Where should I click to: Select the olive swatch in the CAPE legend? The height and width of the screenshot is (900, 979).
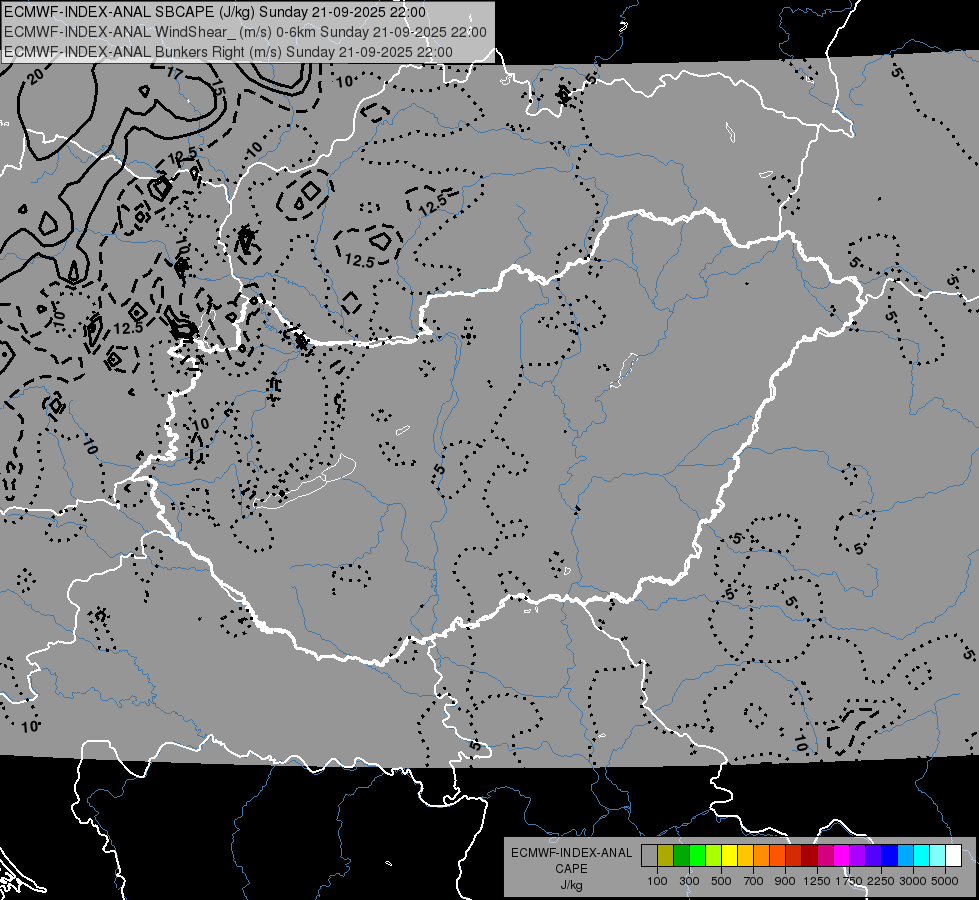[666, 855]
